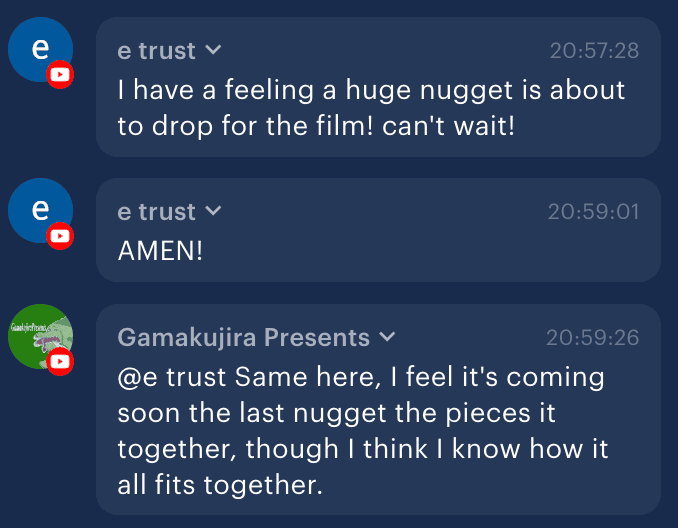Click the YouTube badge beside the 20:57:28 message

click(61, 74)
